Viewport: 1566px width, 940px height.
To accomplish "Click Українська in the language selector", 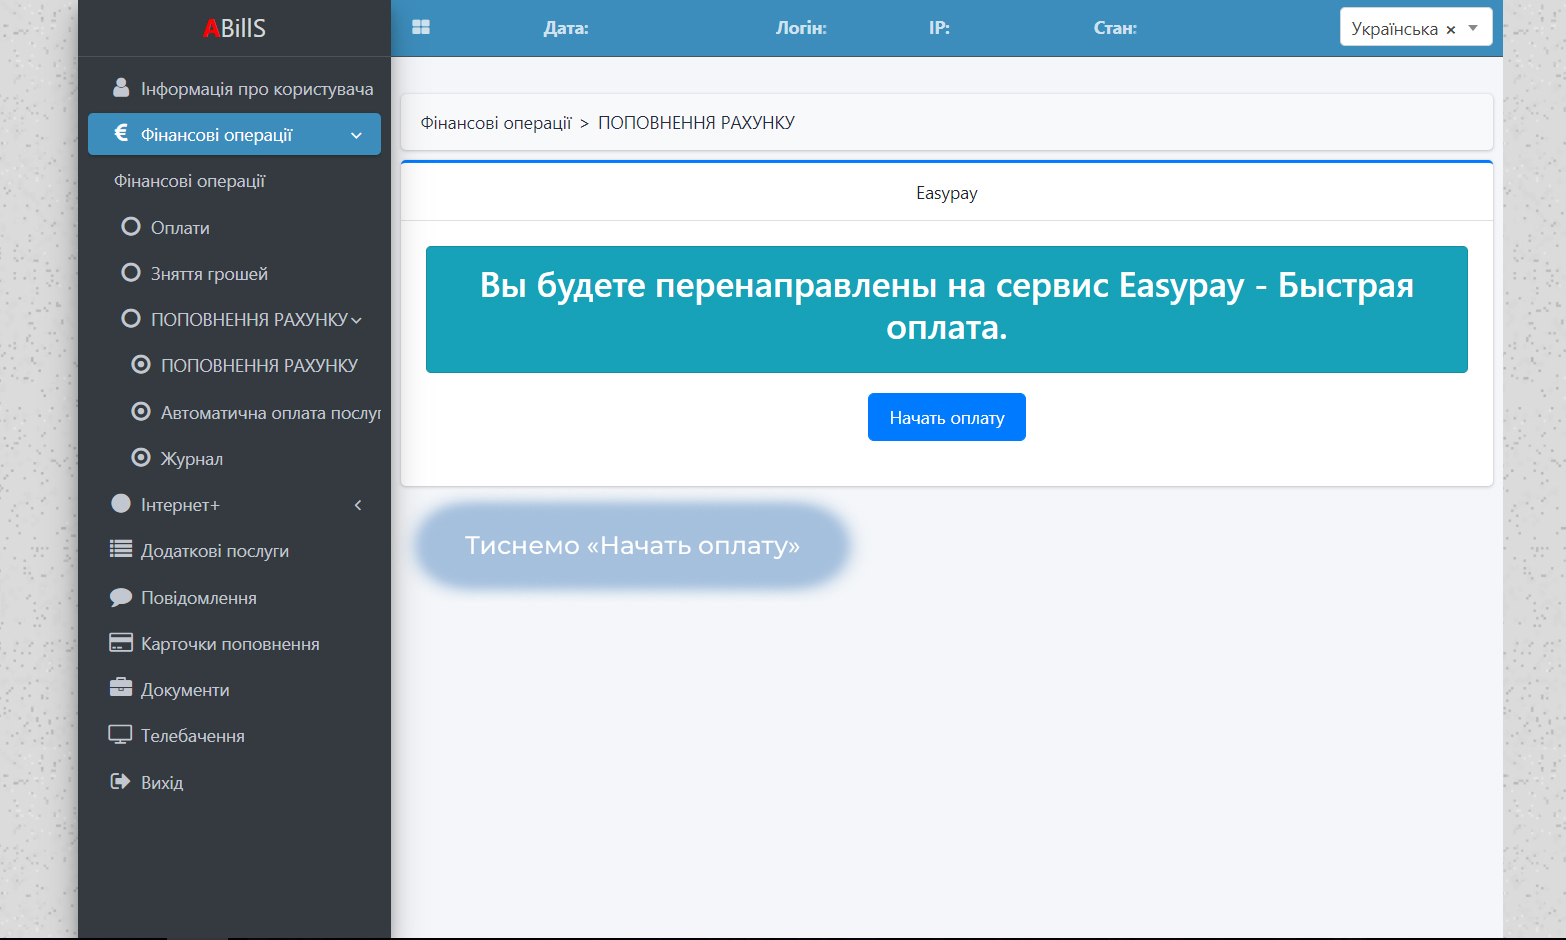I will [1394, 29].
